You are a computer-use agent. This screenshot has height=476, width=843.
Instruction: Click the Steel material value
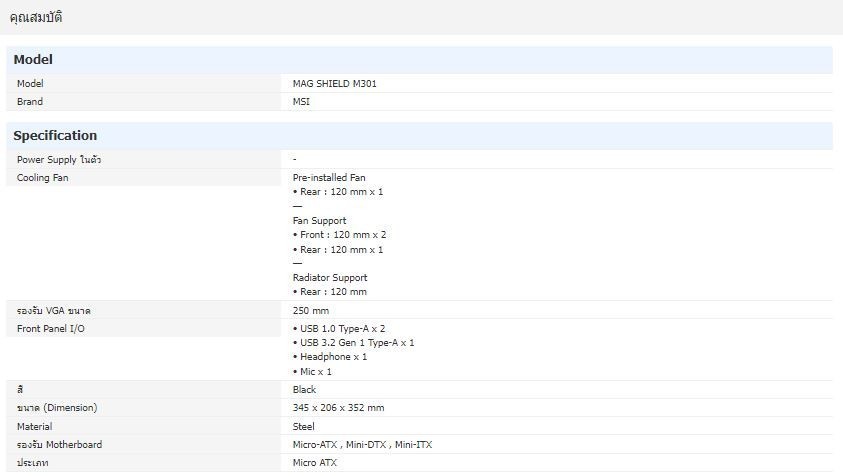point(303,427)
